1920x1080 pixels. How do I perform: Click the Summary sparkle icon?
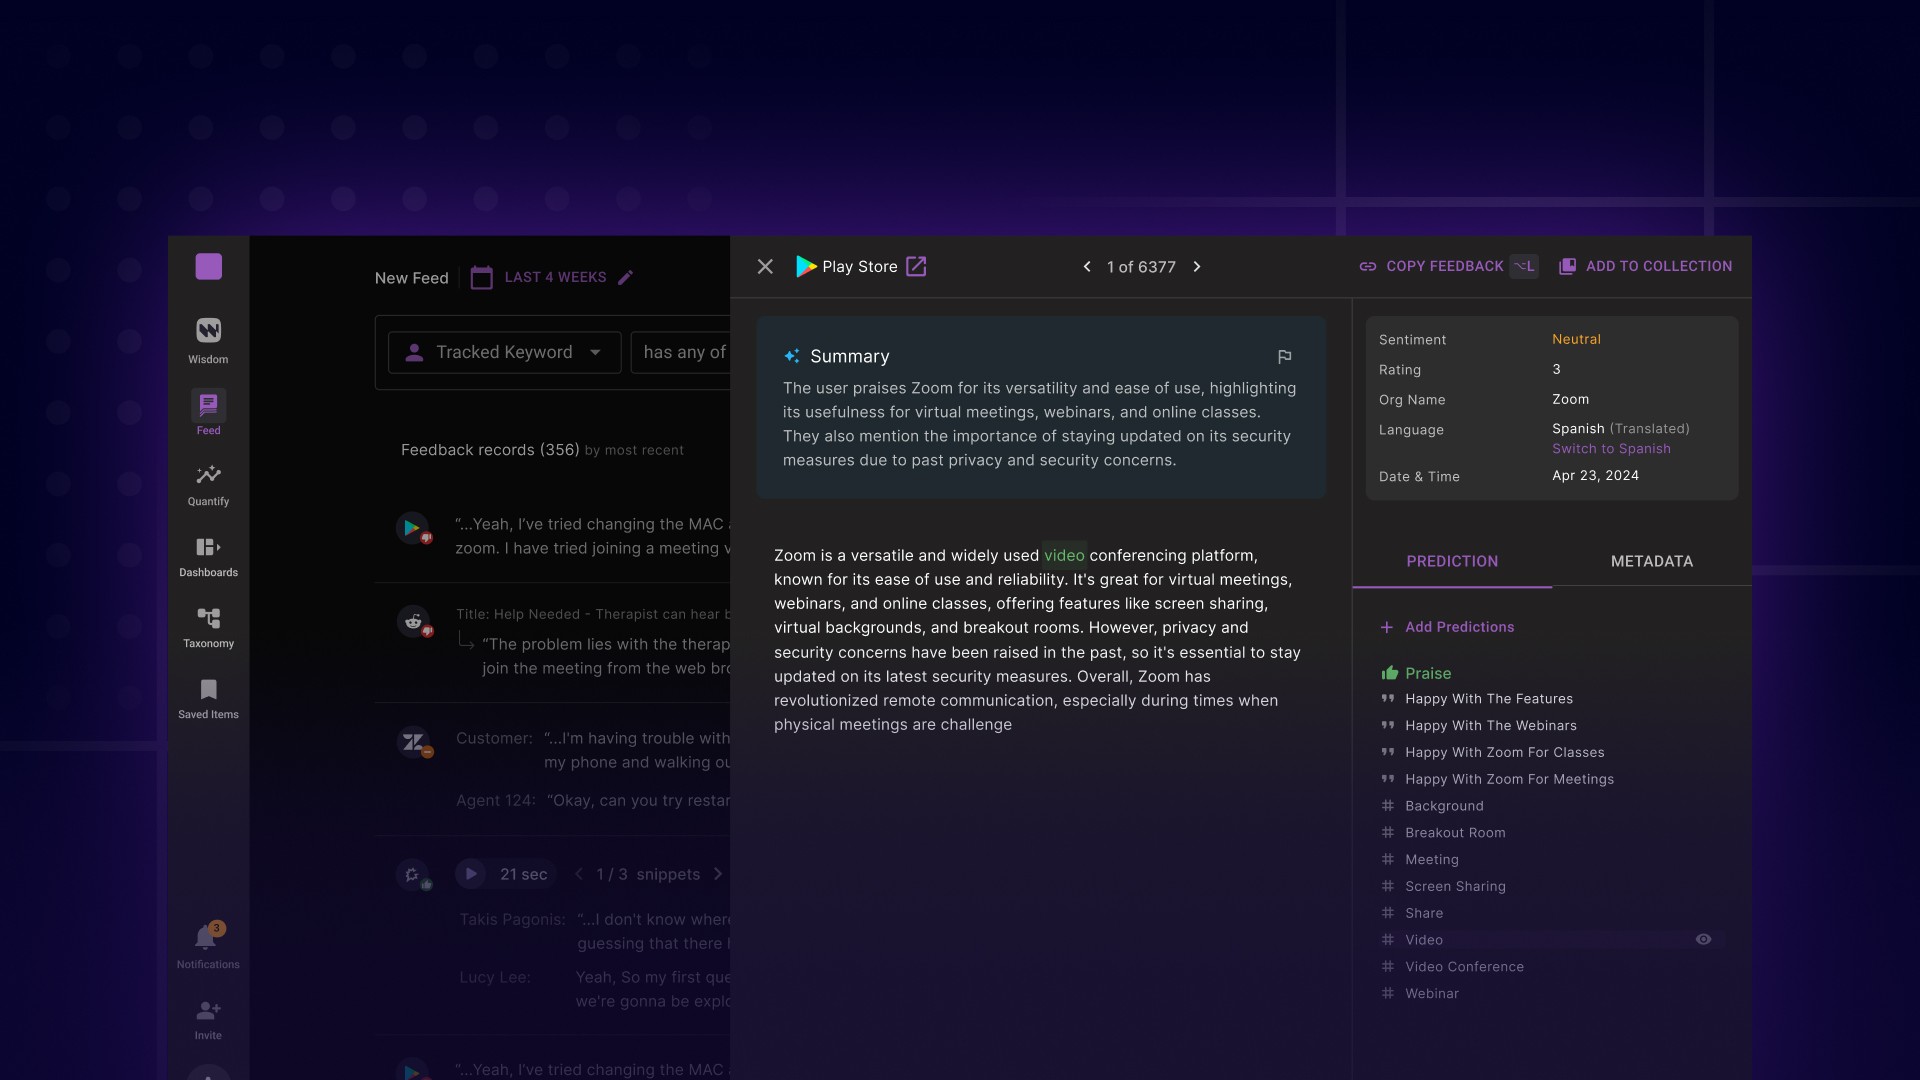(792, 356)
